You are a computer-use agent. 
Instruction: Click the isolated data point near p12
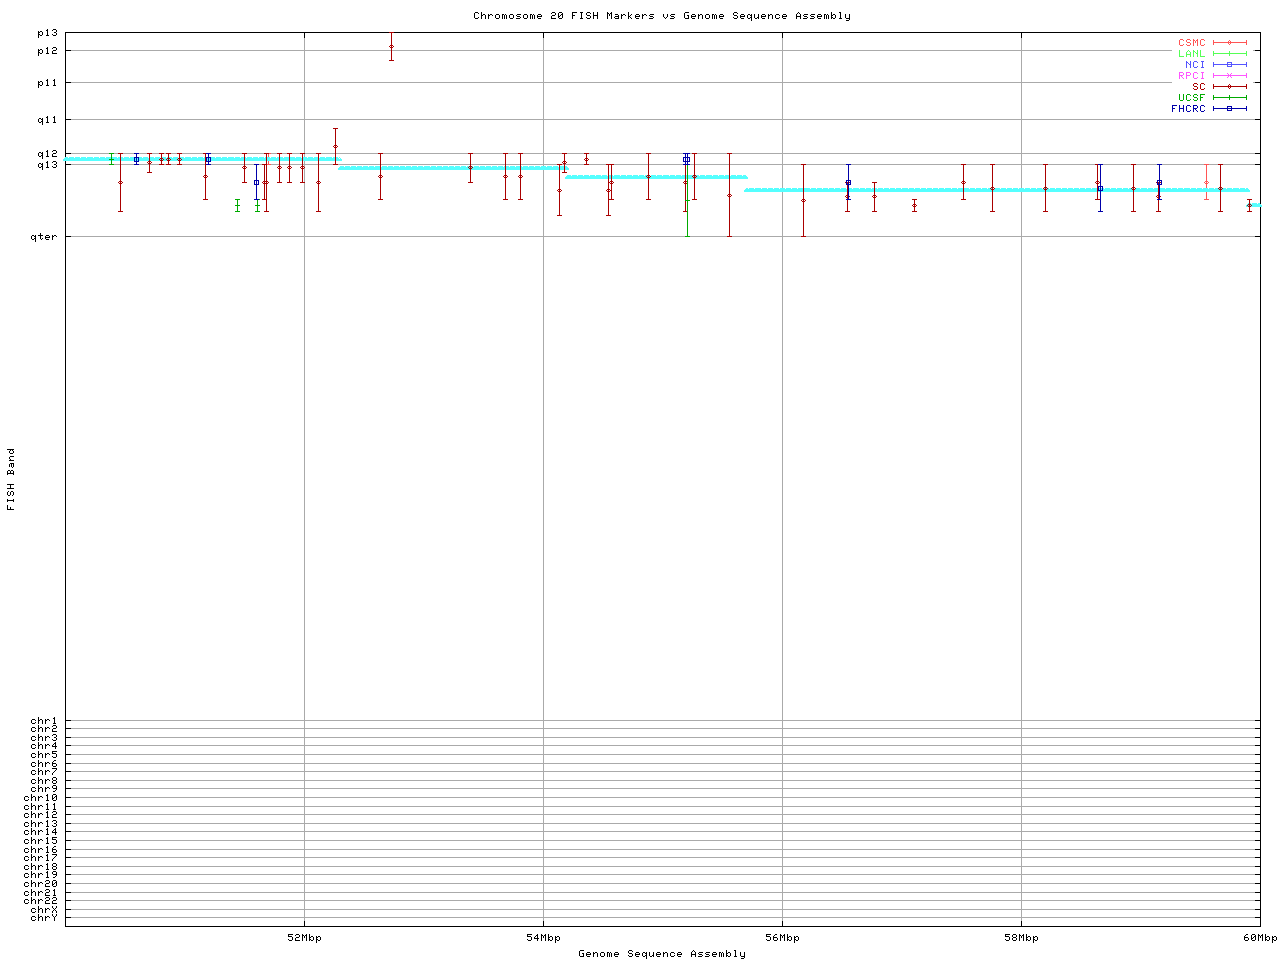pyautogui.click(x=391, y=46)
